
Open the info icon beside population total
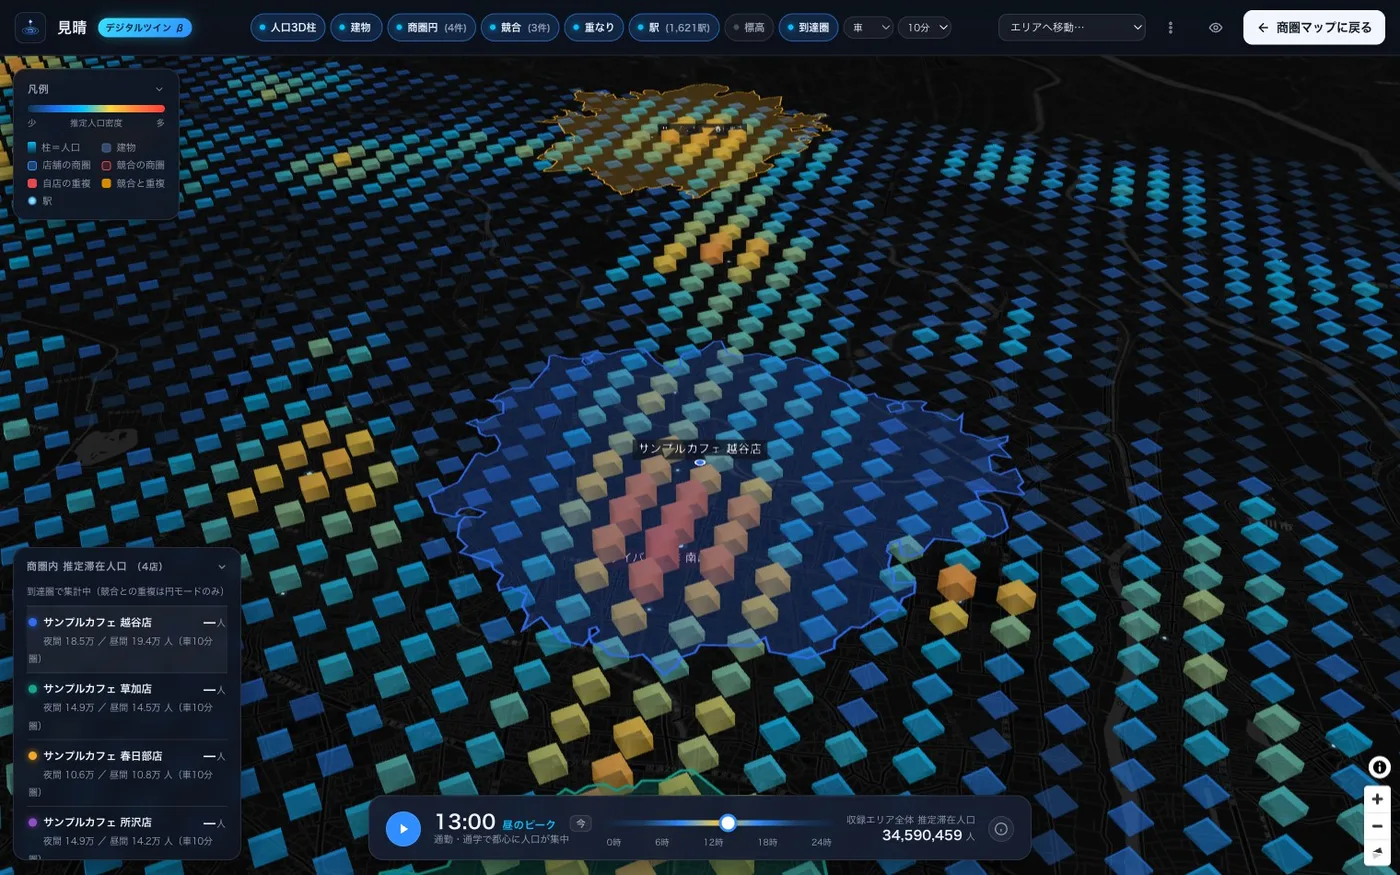1001,828
